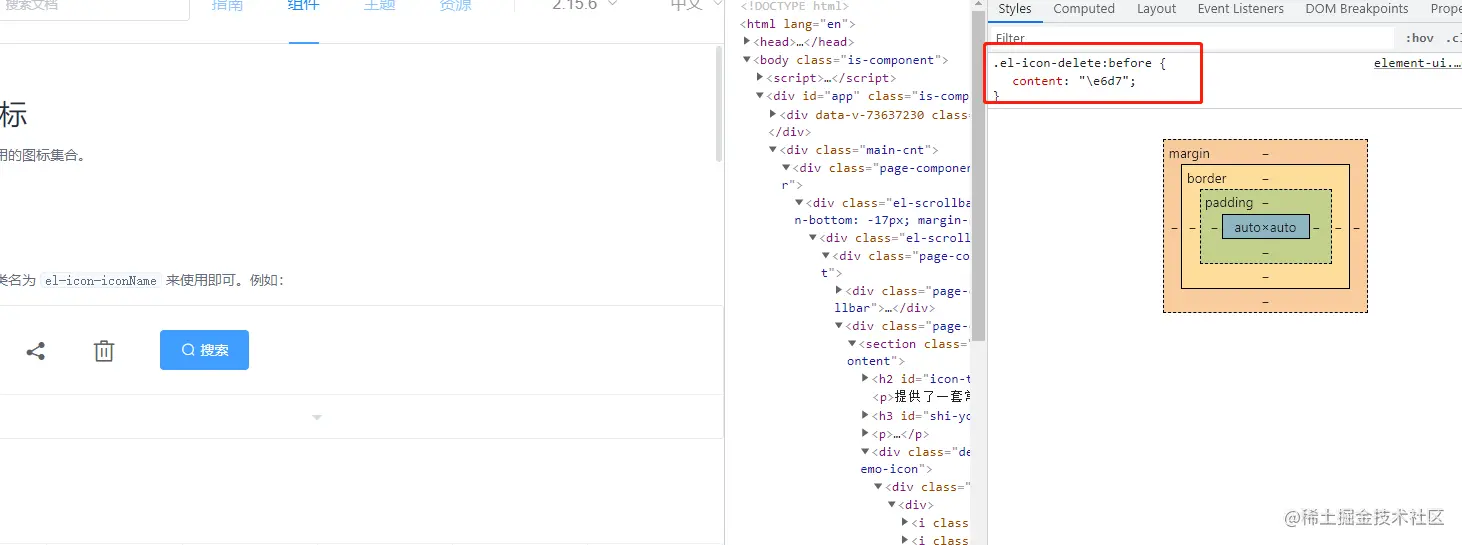Click the el-icon-iconName inline code
Image resolution: width=1462 pixels, height=545 pixels.
point(101,281)
